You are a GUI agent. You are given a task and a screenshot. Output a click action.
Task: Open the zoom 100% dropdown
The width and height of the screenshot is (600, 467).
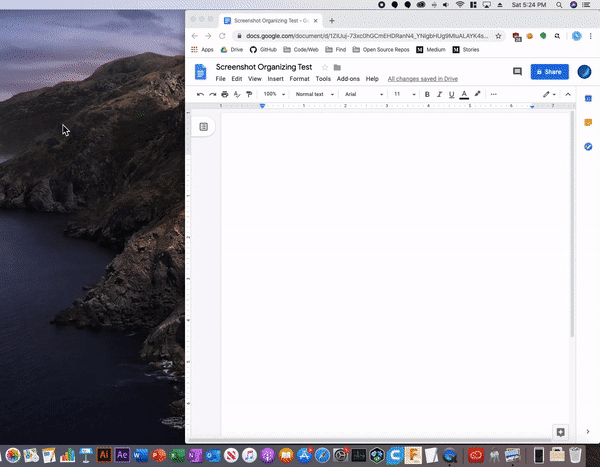coord(274,94)
